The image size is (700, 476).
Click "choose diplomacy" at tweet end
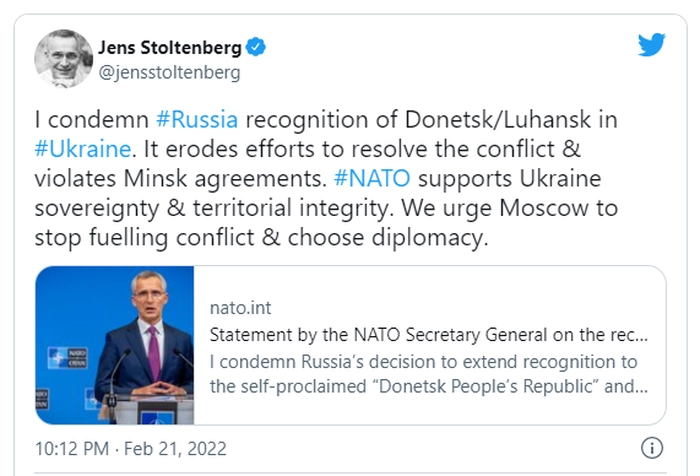(x=388, y=237)
